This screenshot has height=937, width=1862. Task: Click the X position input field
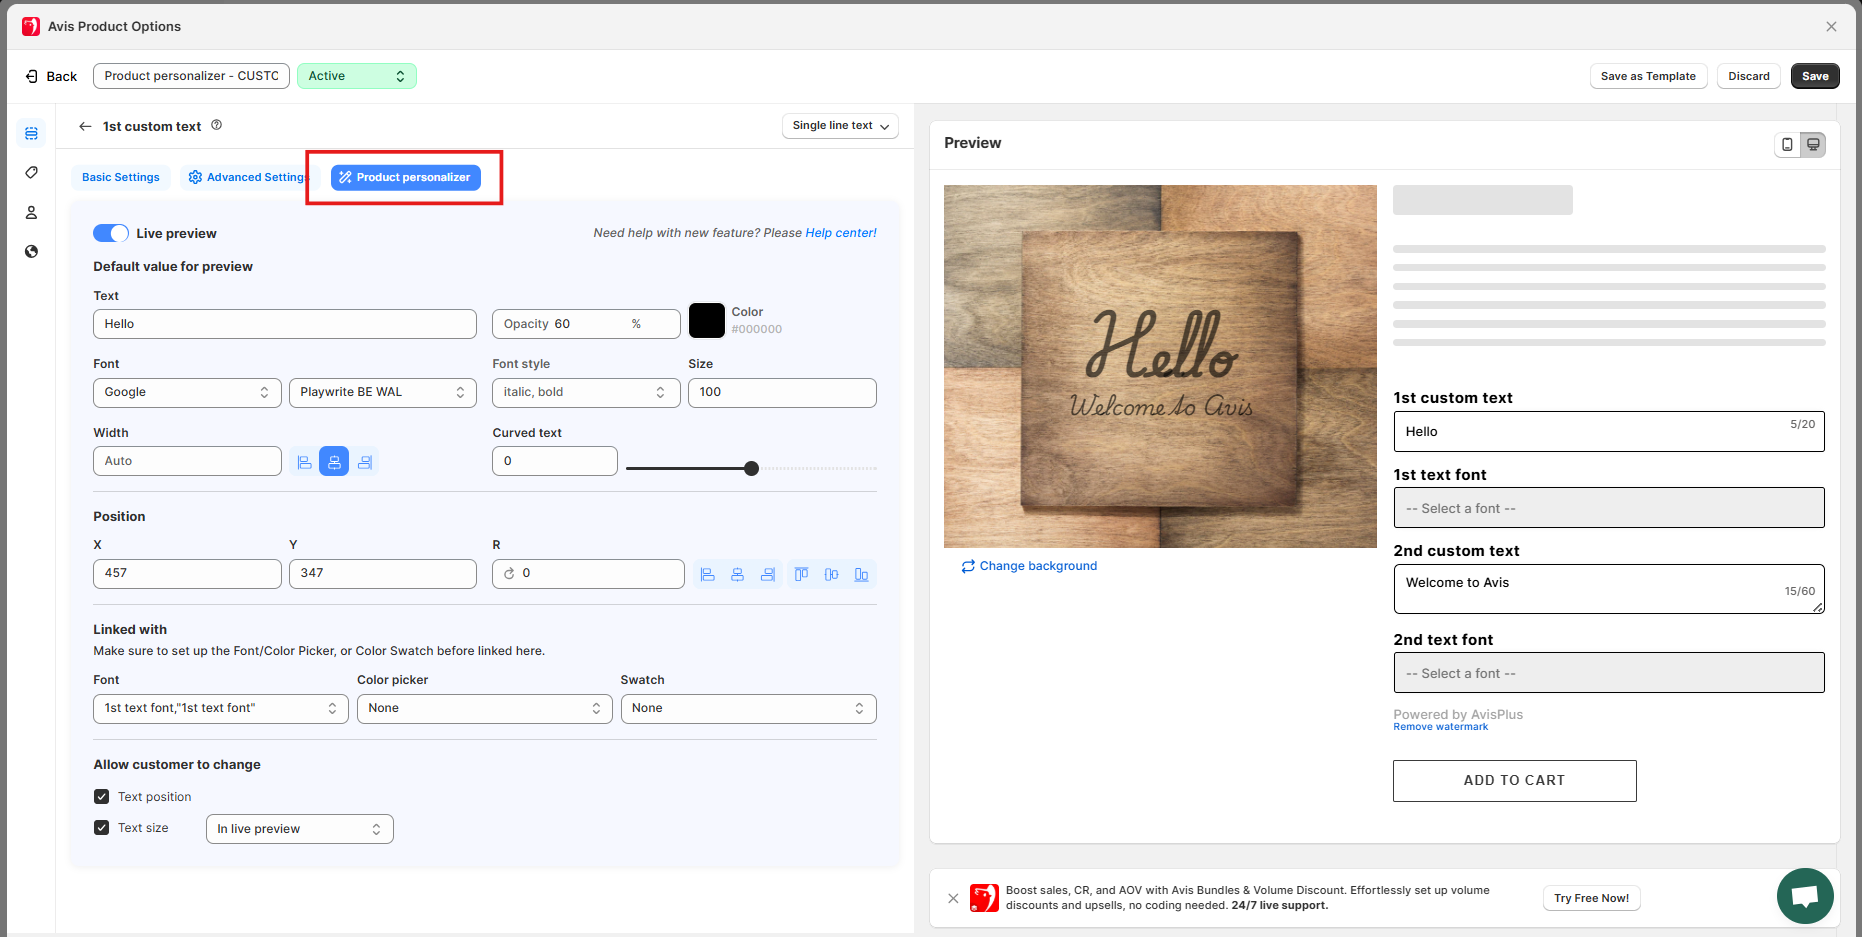pyautogui.click(x=187, y=574)
